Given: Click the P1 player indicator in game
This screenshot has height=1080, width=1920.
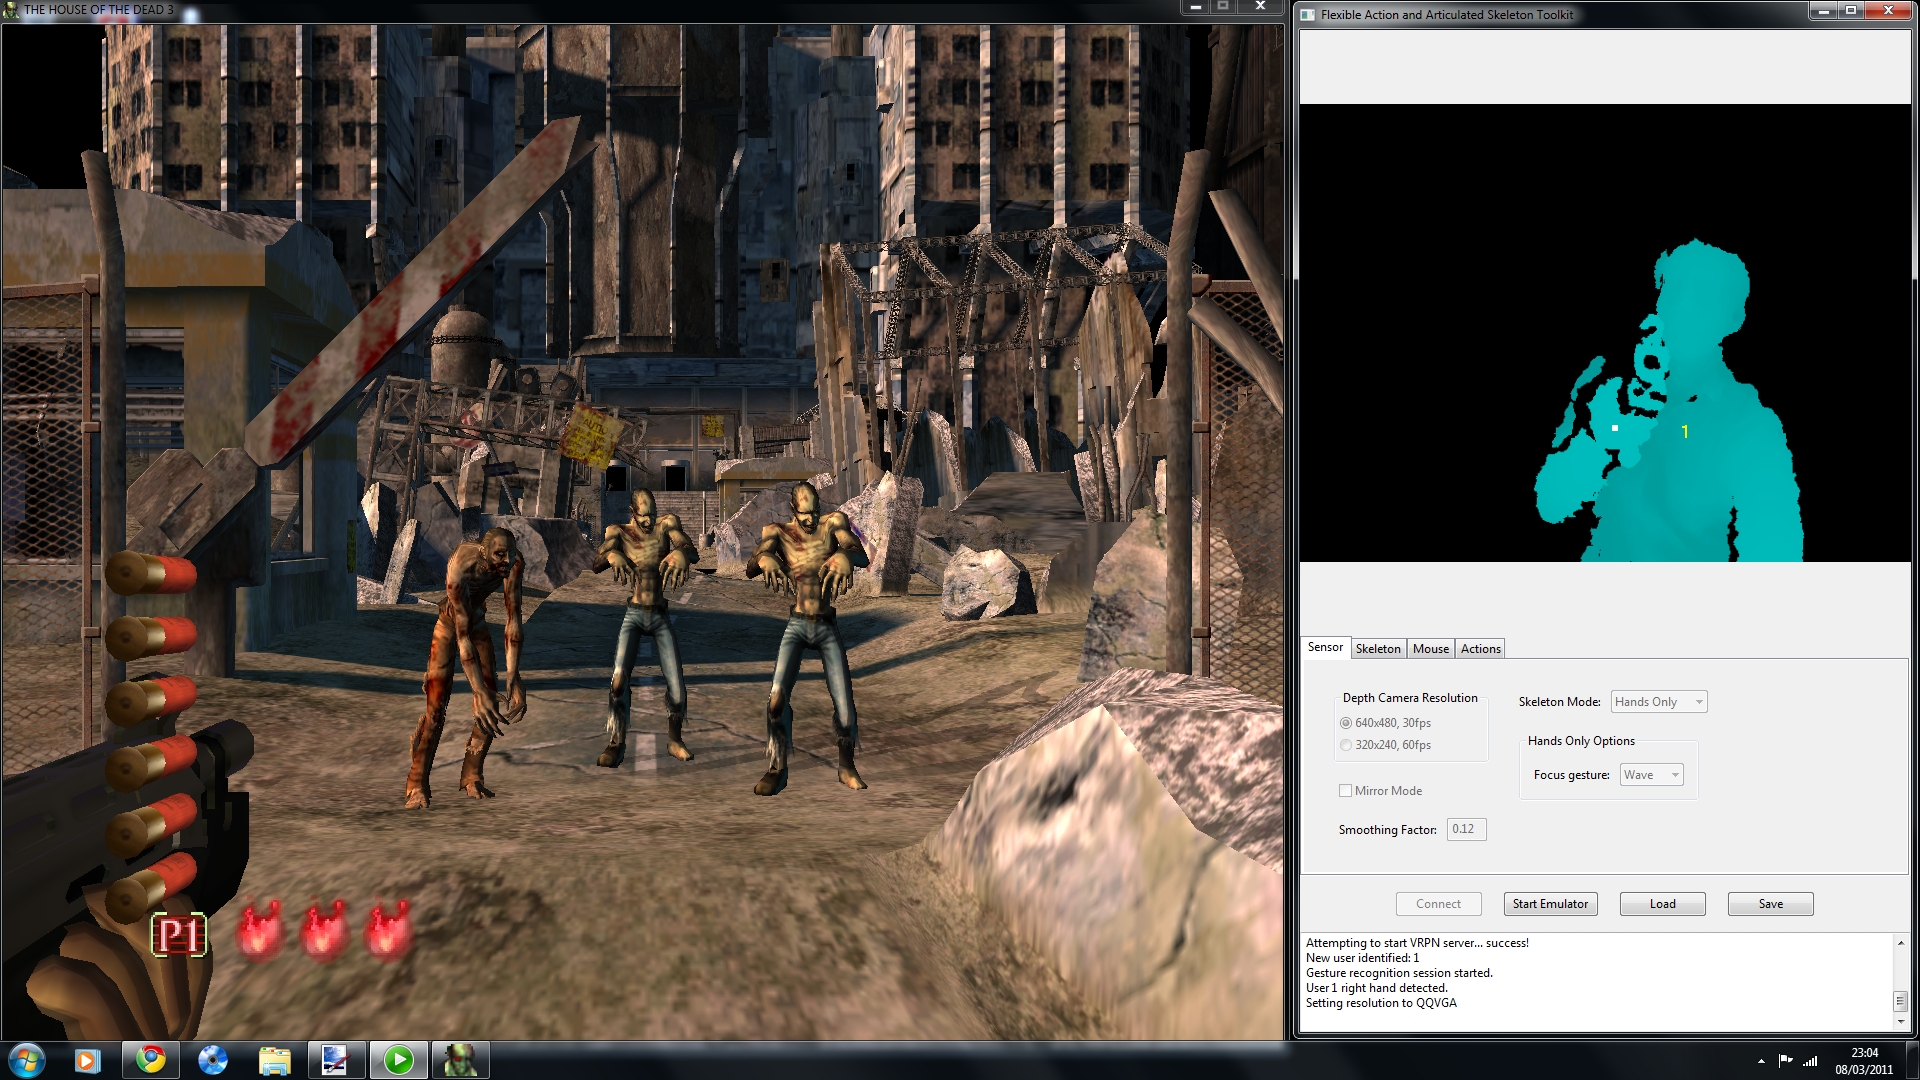Looking at the screenshot, I should tap(179, 935).
